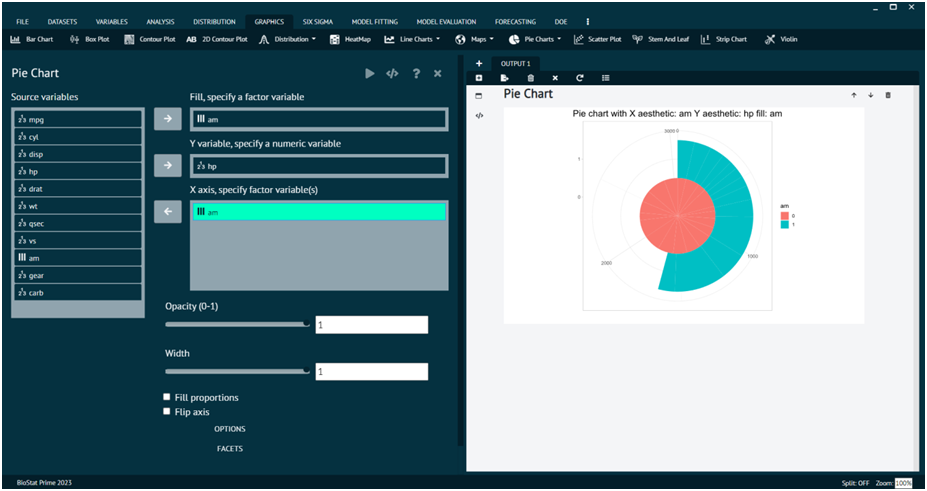Switch to the DOE tab
This screenshot has height=491, width=927.
[x=560, y=22]
